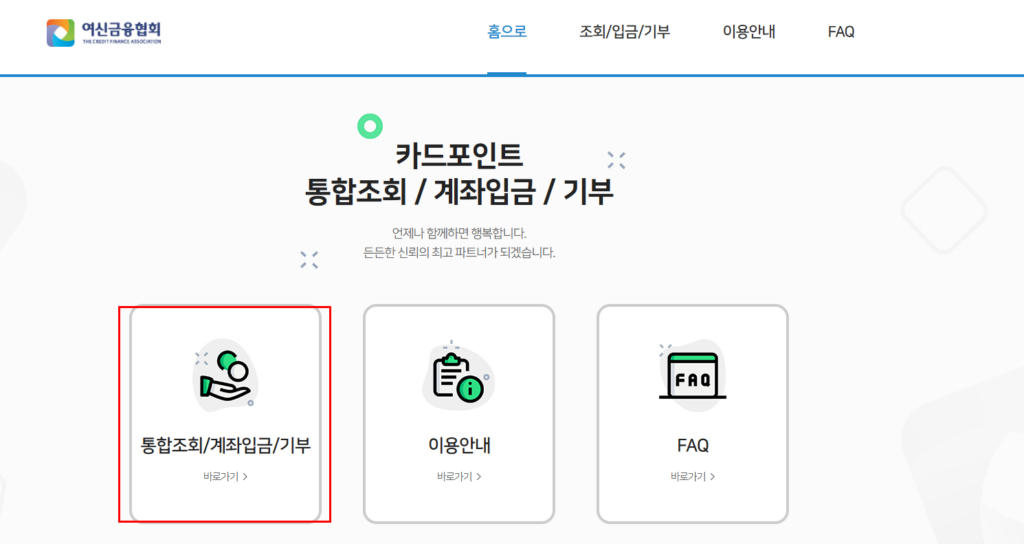1024x544 pixels.
Task: Click the sparkle mark left of subtitle text
Action: pos(309,259)
